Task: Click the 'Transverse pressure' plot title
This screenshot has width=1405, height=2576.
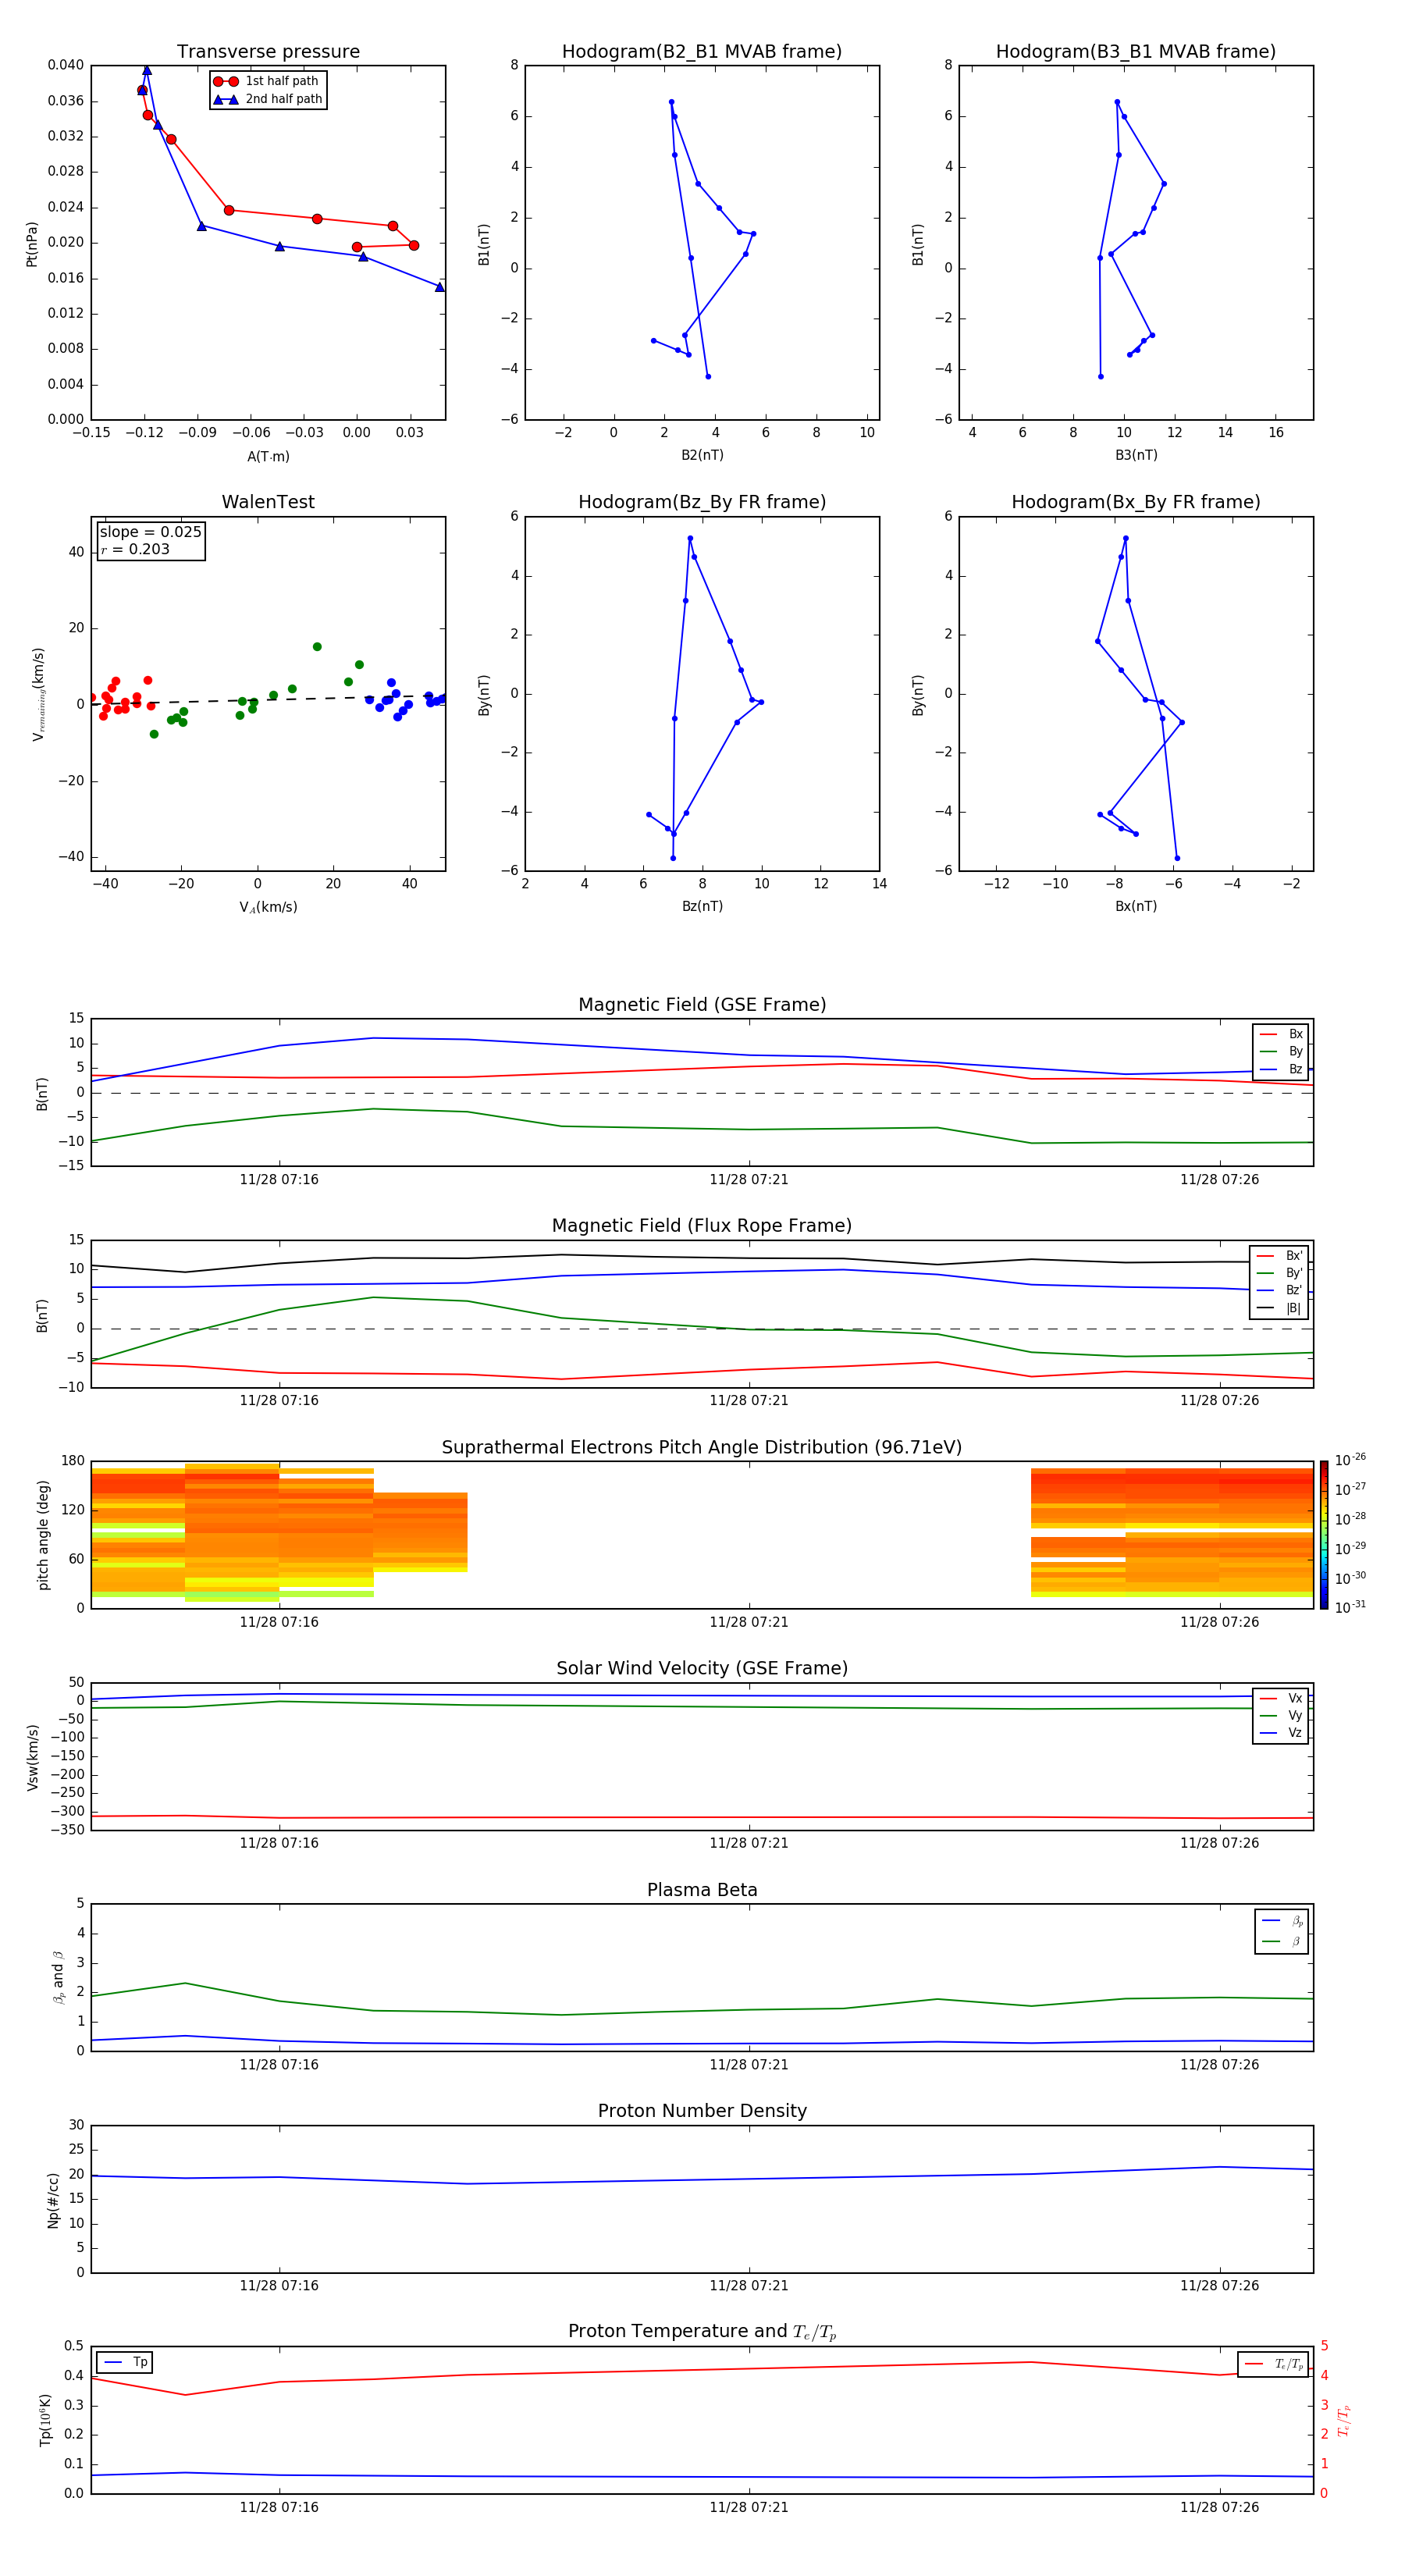Action: pyautogui.click(x=268, y=52)
